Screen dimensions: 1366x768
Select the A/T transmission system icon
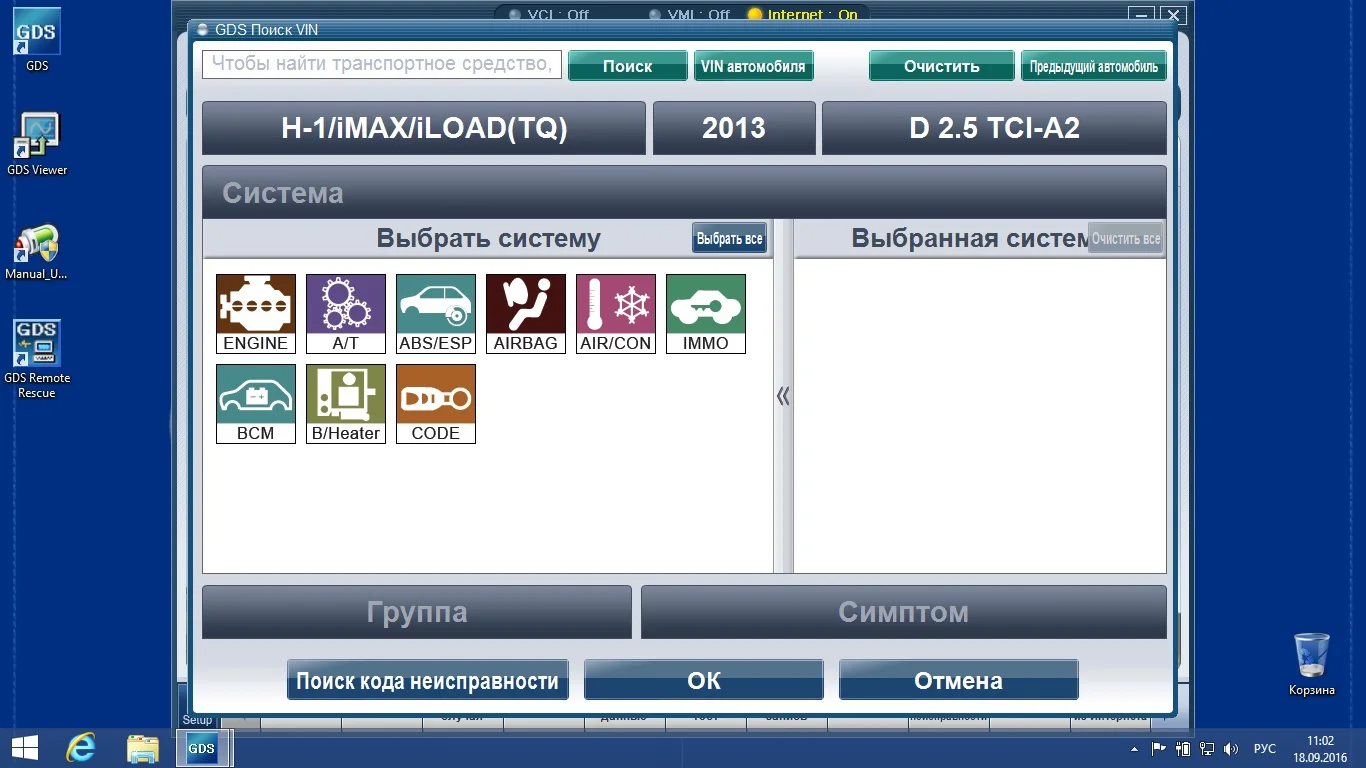pyautogui.click(x=346, y=314)
